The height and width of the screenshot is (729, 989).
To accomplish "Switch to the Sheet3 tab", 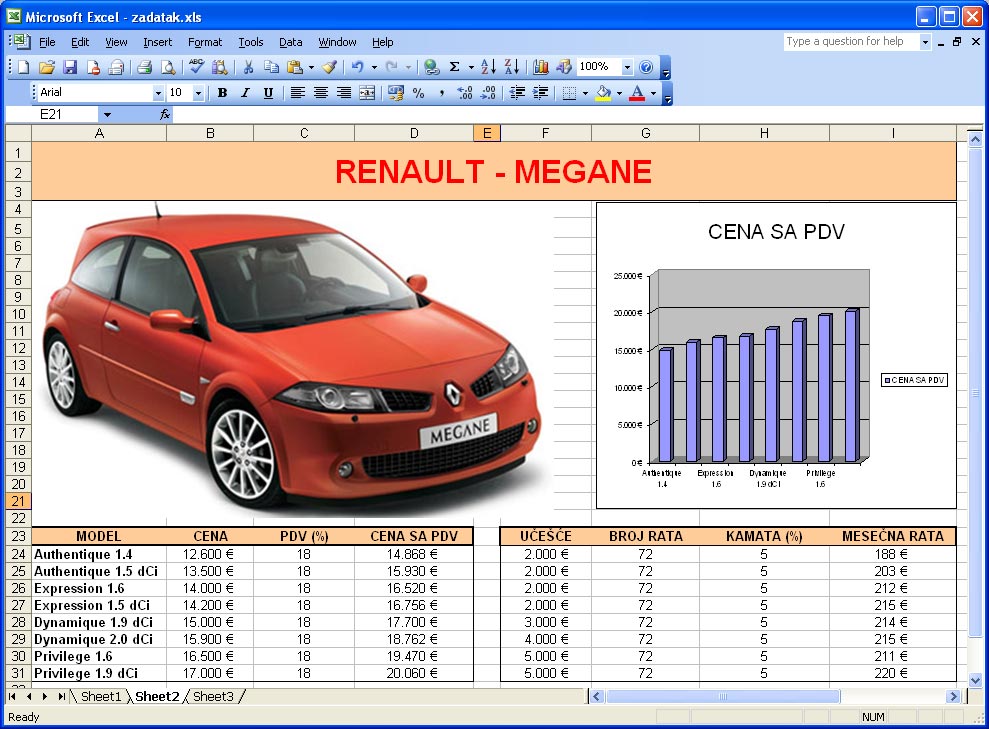I will click(213, 696).
